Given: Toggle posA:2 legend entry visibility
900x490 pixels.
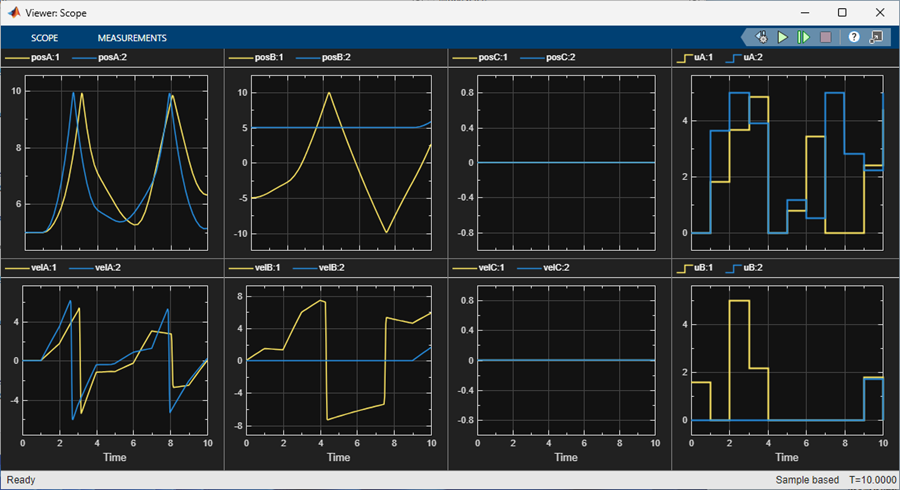Looking at the screenshot, I should (114, 58).
